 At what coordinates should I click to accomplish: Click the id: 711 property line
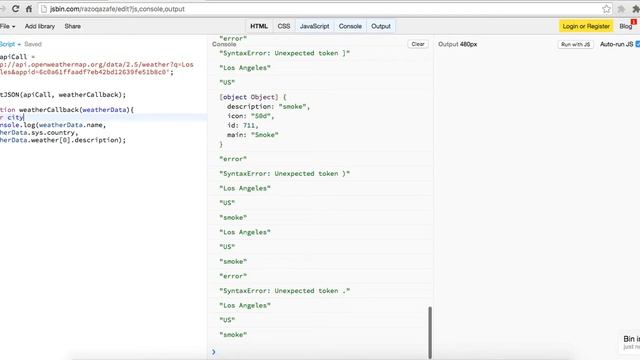tap(242, 125)
